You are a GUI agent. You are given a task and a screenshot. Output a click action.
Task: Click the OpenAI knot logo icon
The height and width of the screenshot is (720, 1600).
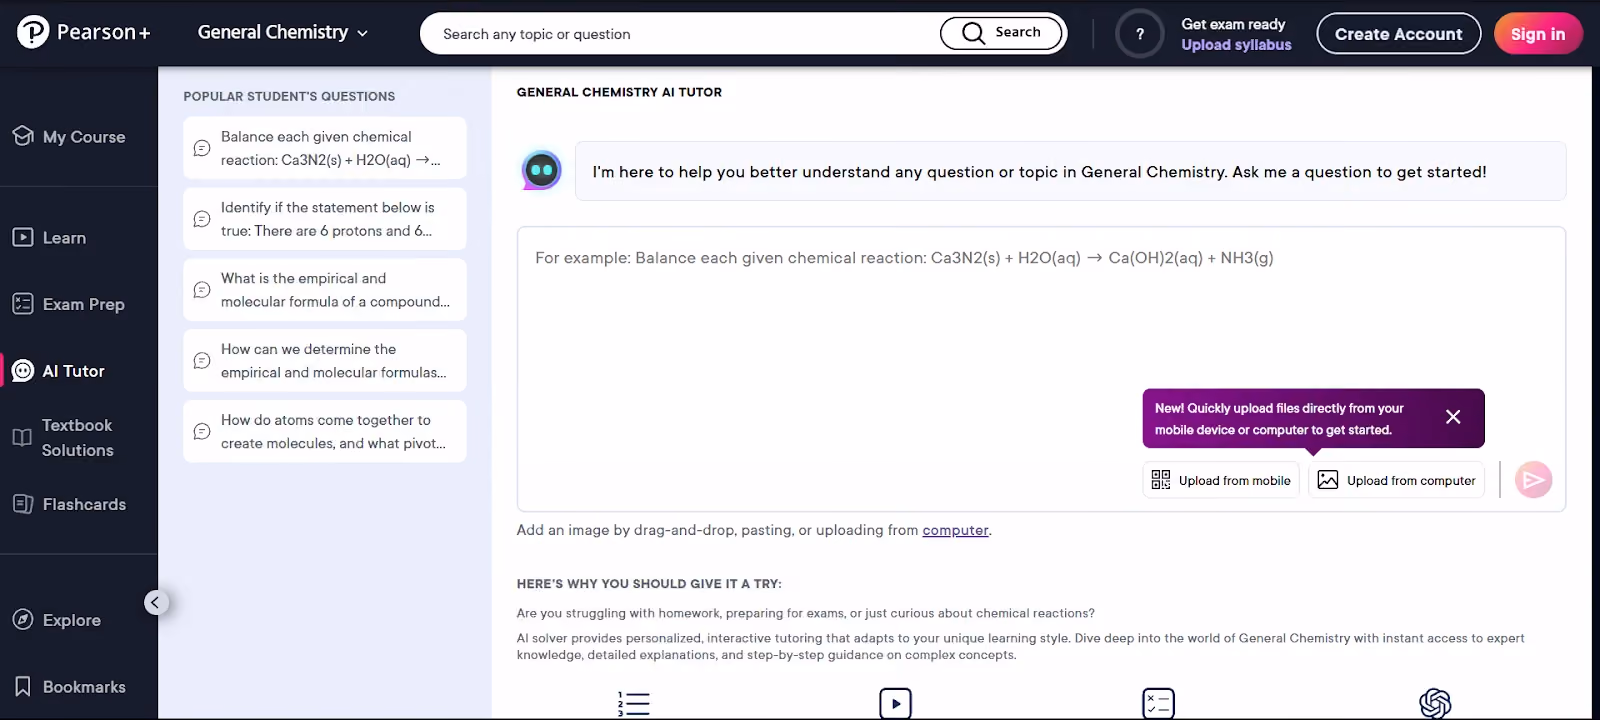pos(1435,703)
